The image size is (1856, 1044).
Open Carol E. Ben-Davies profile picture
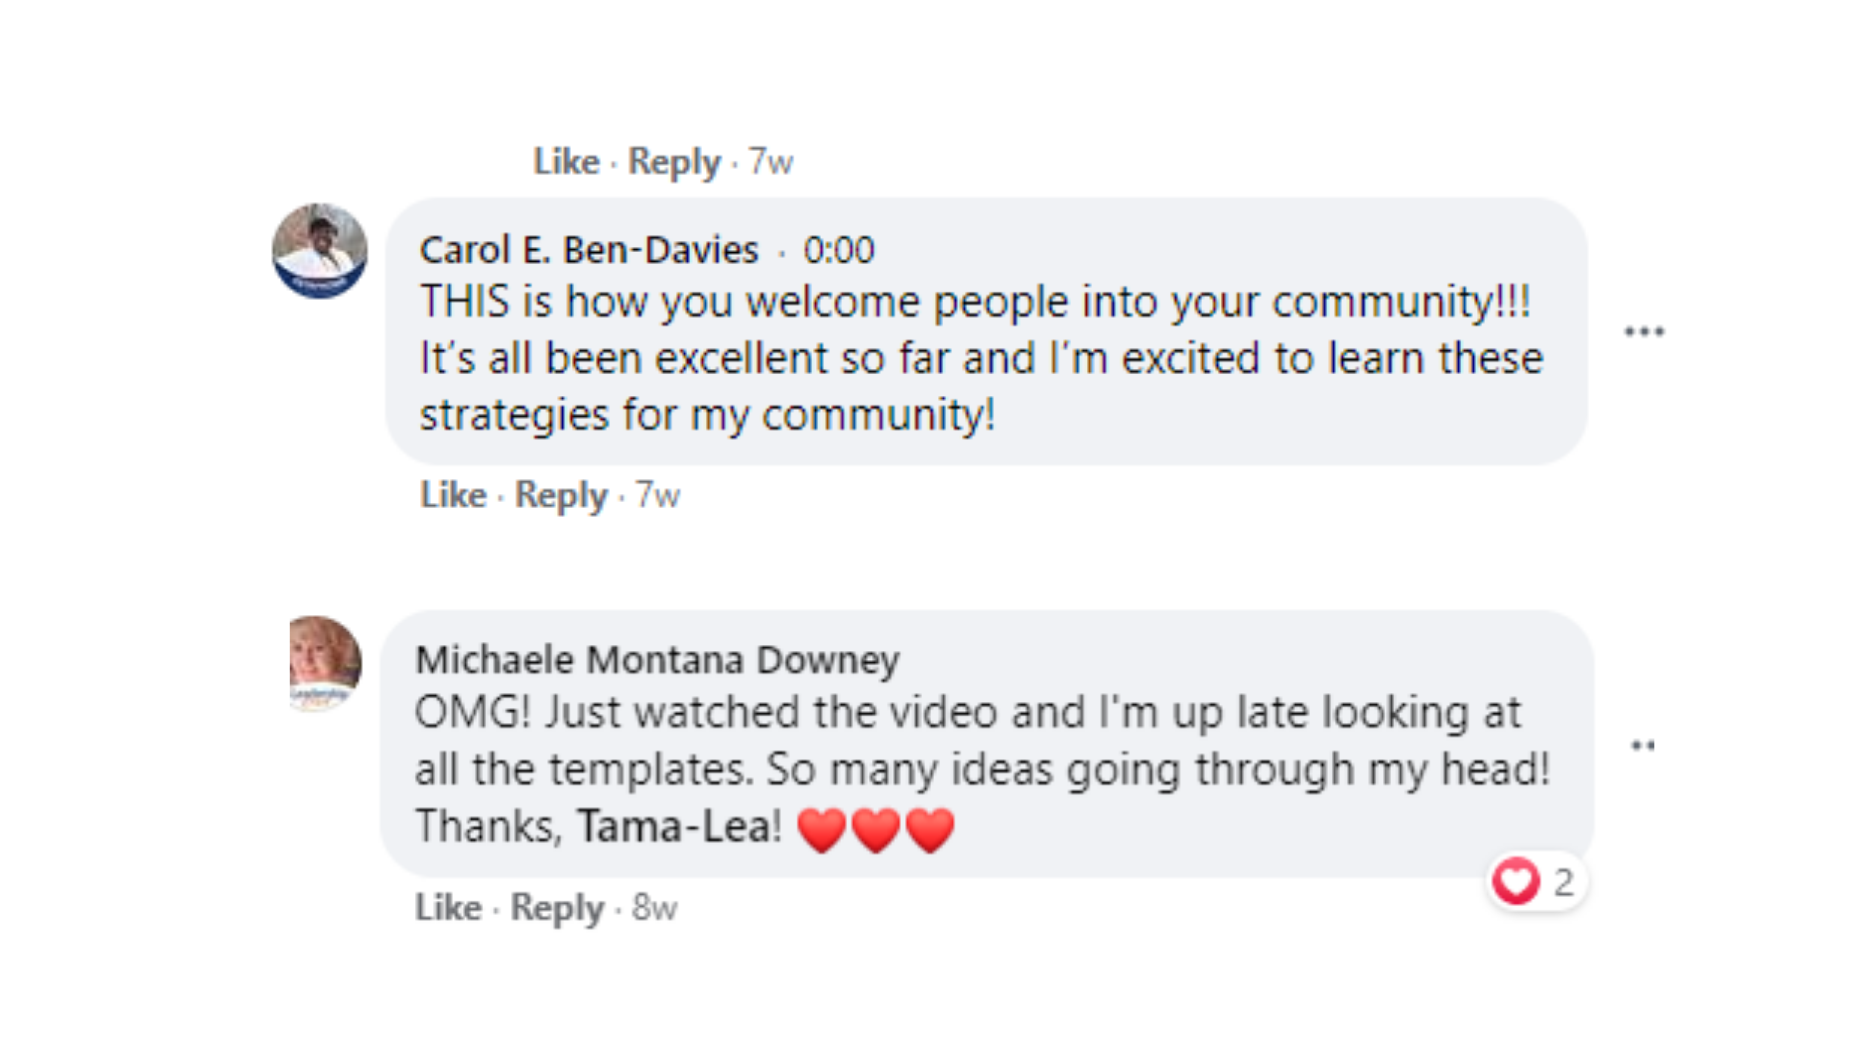pyautogui.click(x=319, y=251)
